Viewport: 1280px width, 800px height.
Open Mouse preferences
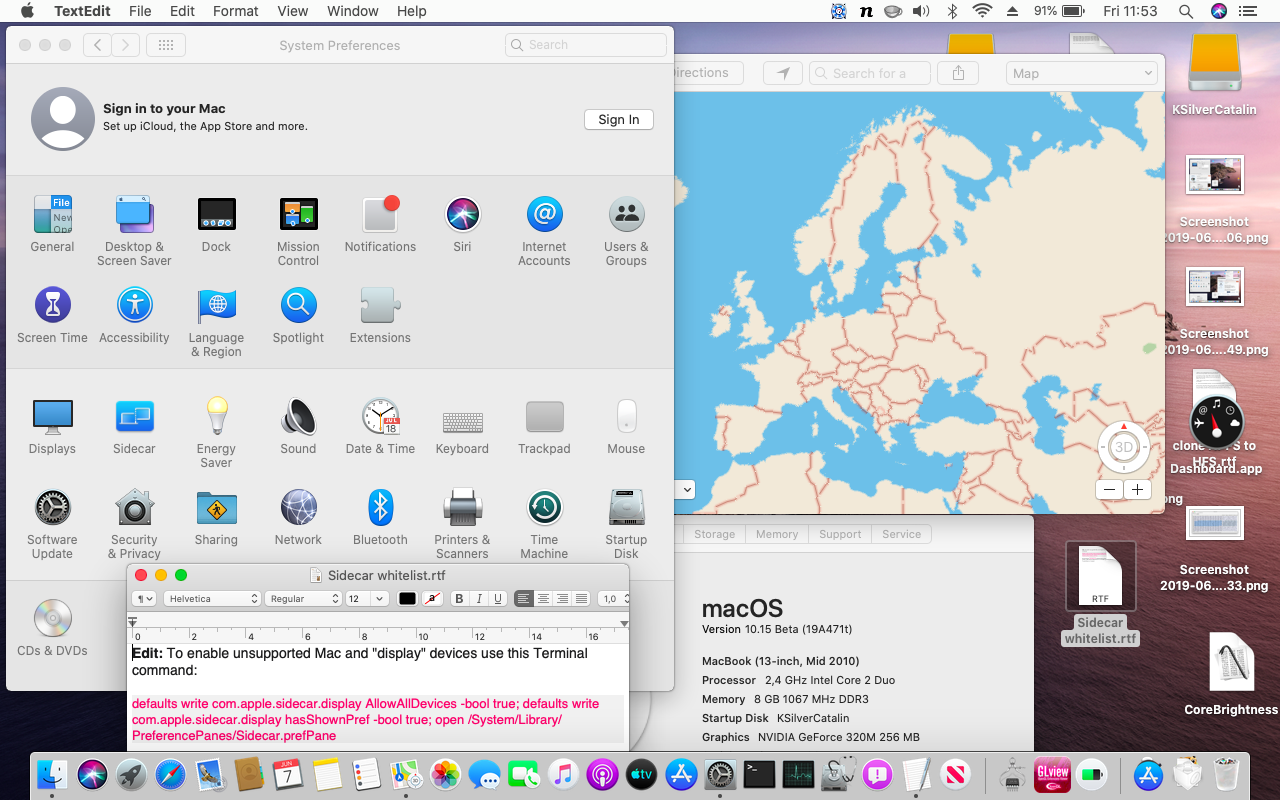pos(626,426)
